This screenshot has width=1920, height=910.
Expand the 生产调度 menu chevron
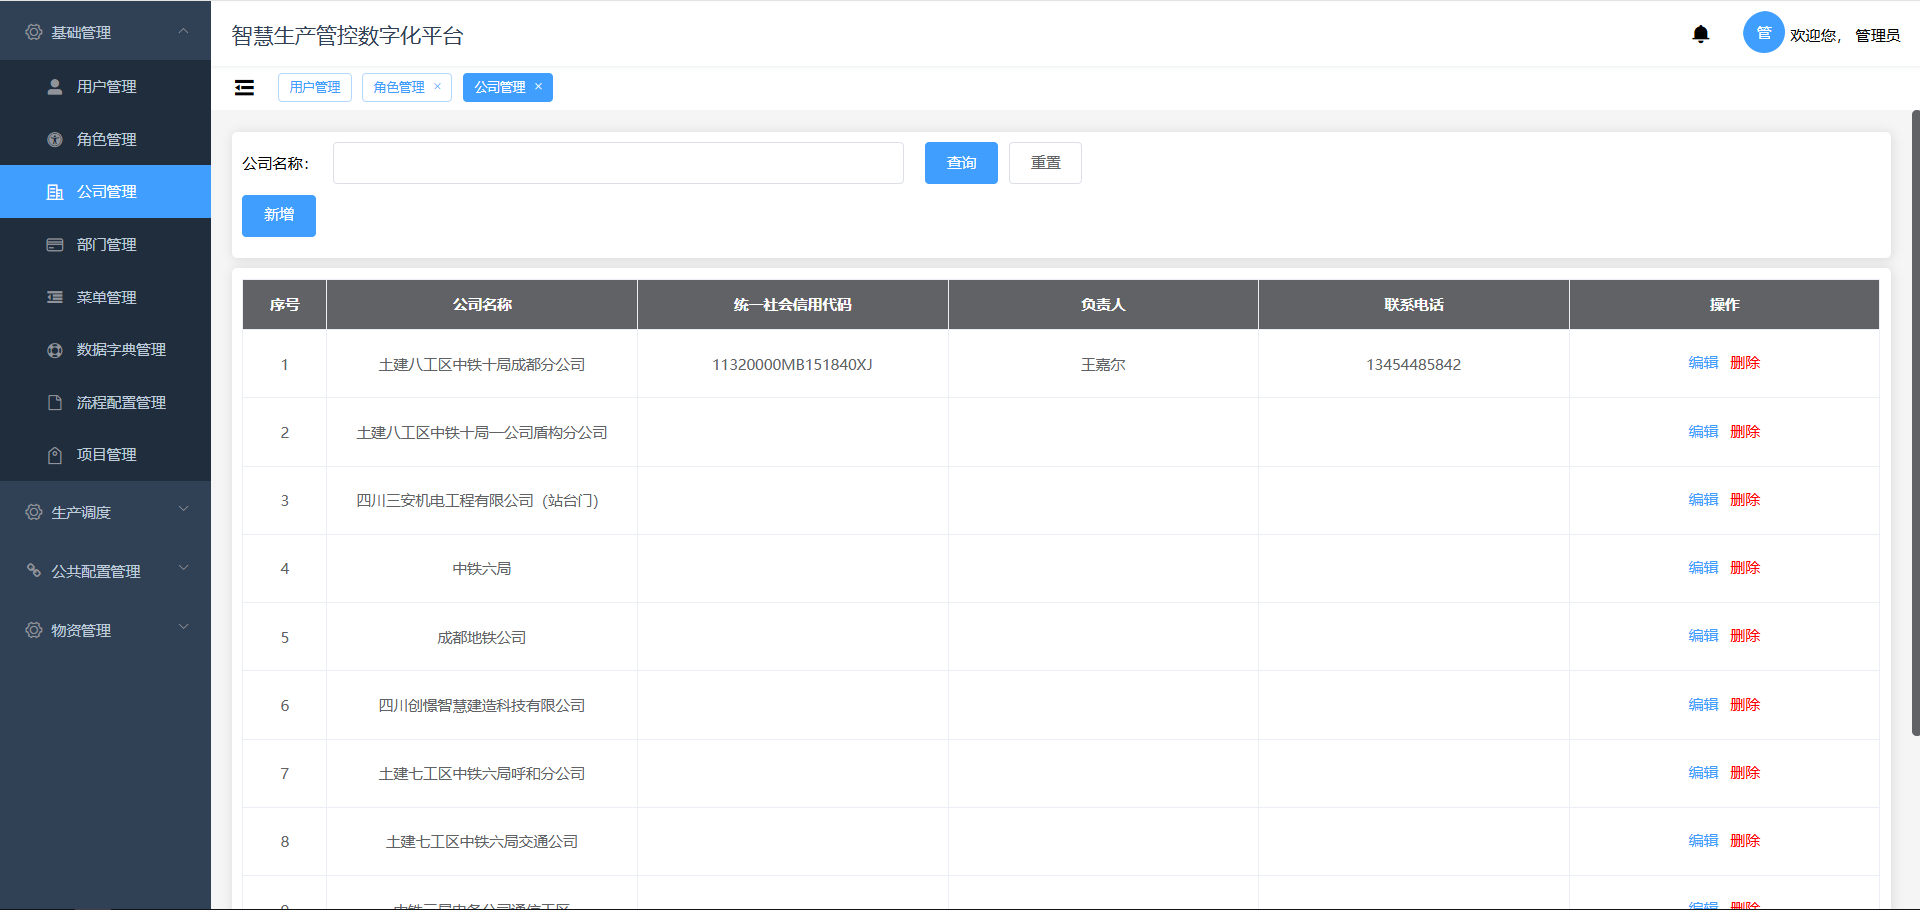[x=183, y=510]
